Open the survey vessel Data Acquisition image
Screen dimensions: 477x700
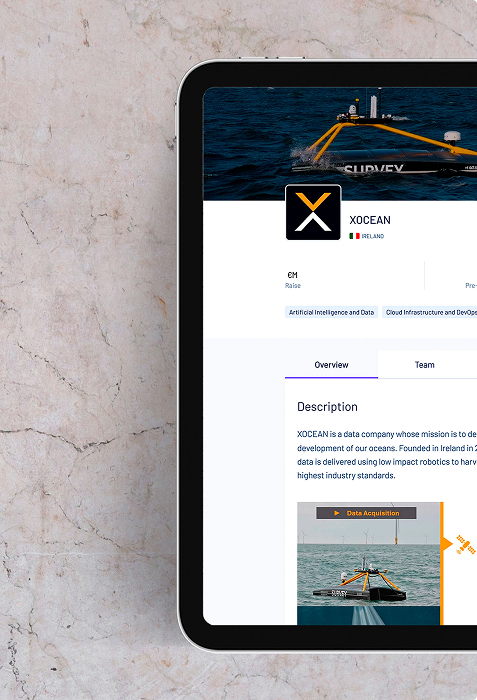pyautogui.click(x=369, y=563)
